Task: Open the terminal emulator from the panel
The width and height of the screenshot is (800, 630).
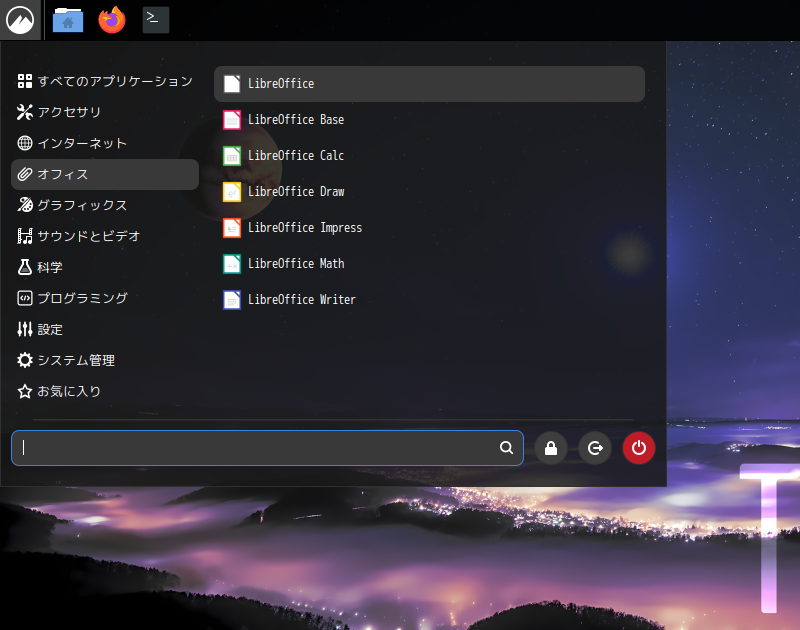Action: tap(156, 19)
